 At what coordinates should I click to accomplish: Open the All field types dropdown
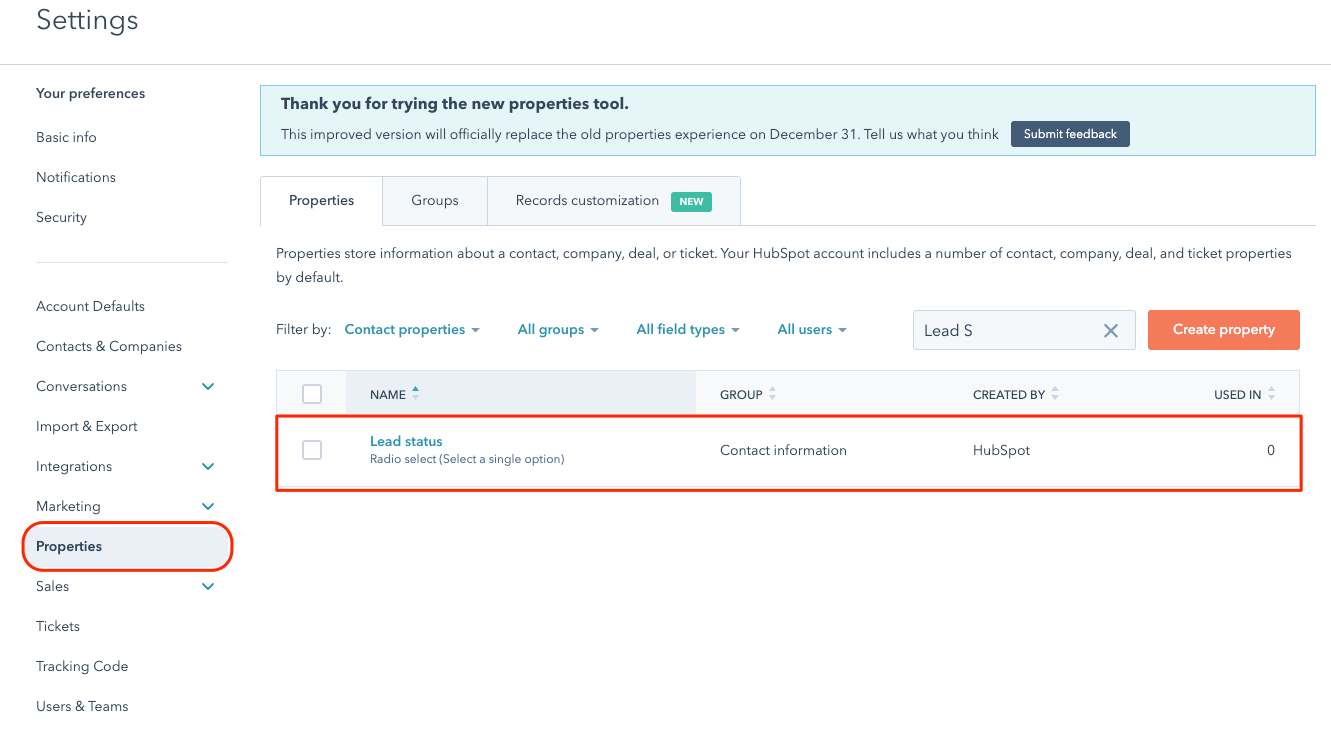(688, 329)
